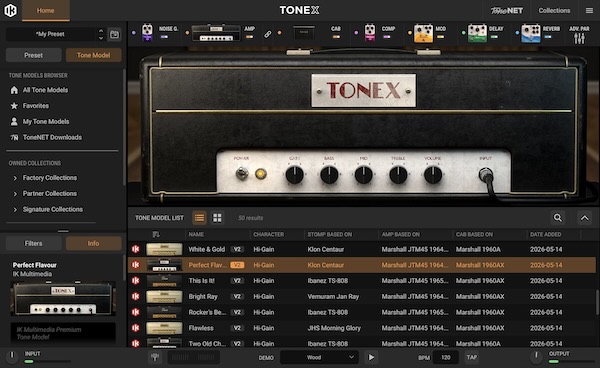Click IK badge on Flawless row

(x=135, y=328)
